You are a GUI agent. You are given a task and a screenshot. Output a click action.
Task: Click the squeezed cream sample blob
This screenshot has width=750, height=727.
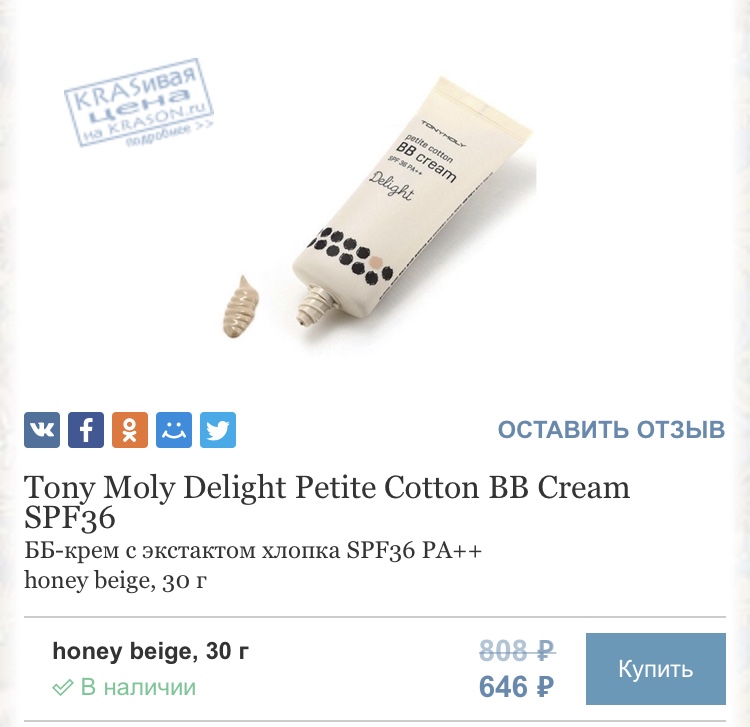click(241, 306)
